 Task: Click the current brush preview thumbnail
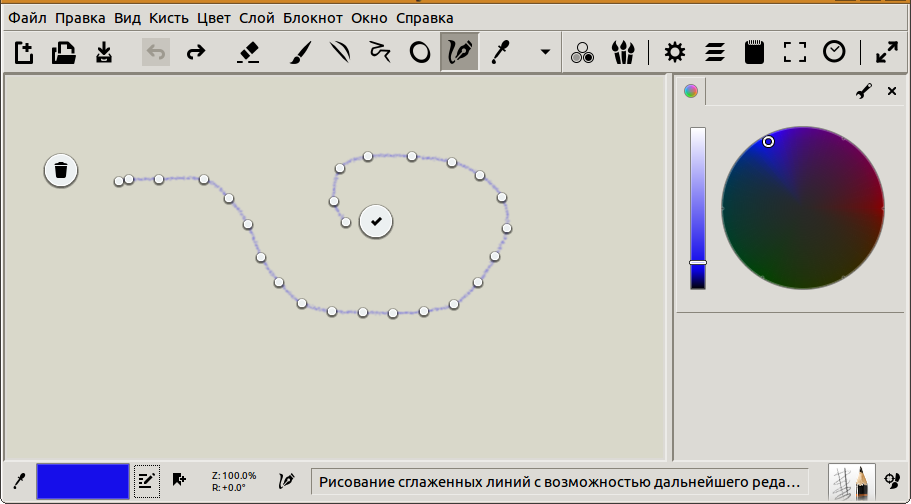tap(851, 482)
